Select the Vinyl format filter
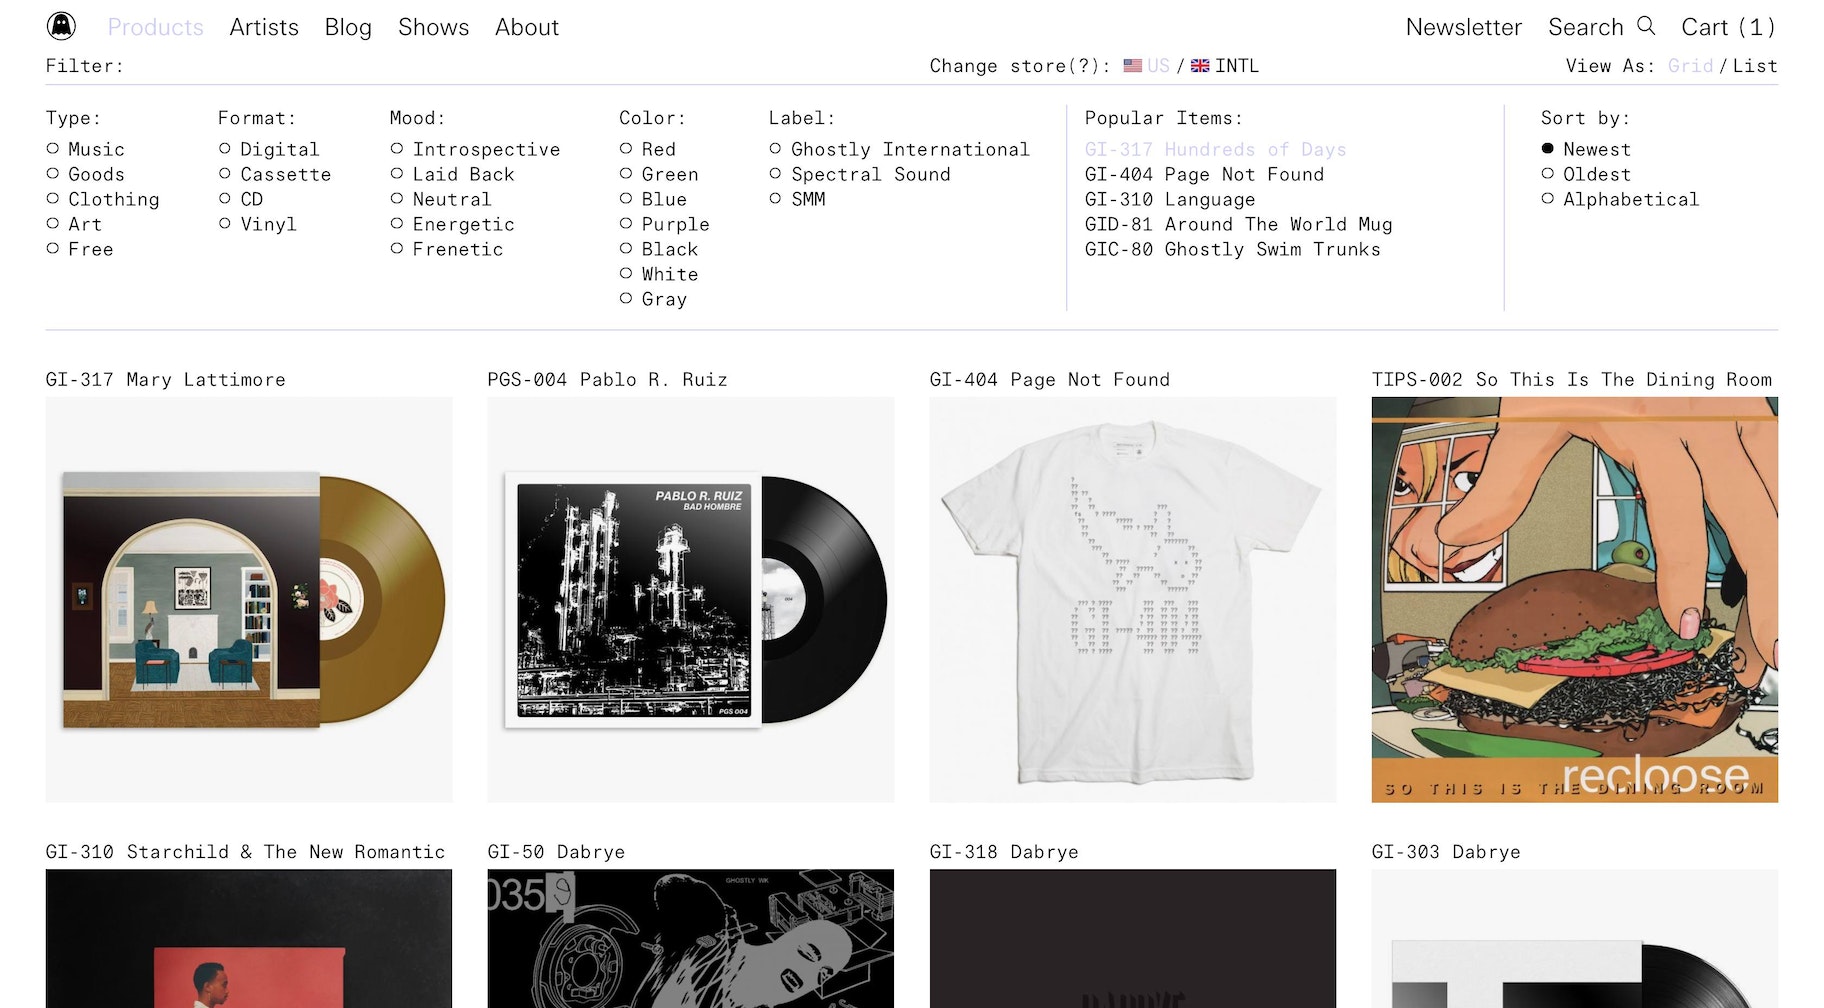This screenshot has width=1824, height=1008. [225, 224]
